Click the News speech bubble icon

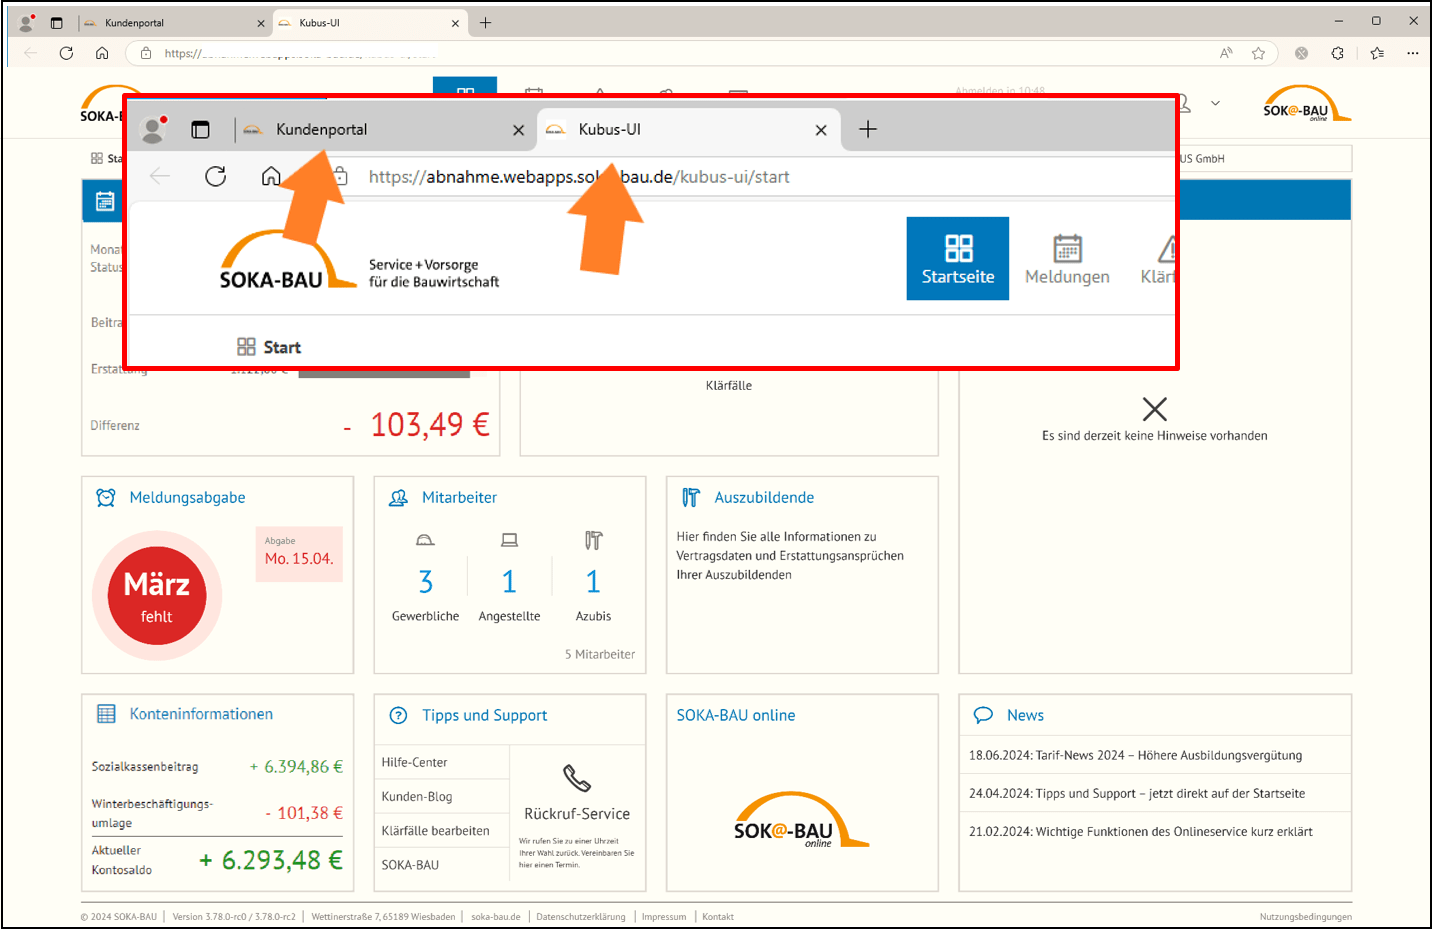[x=983, y=714]
